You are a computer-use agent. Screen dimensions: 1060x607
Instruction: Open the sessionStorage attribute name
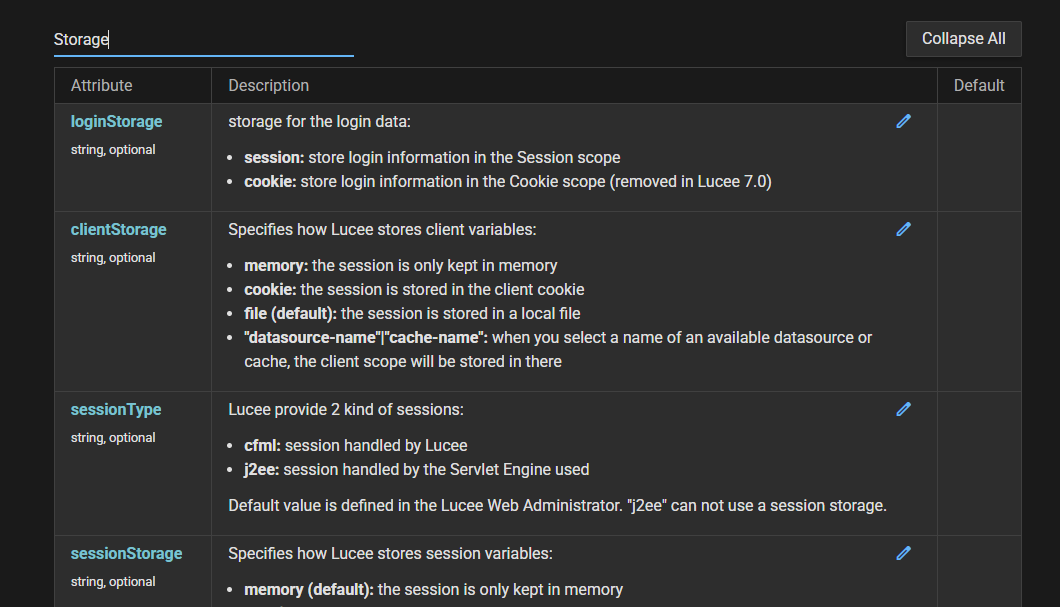126,554
